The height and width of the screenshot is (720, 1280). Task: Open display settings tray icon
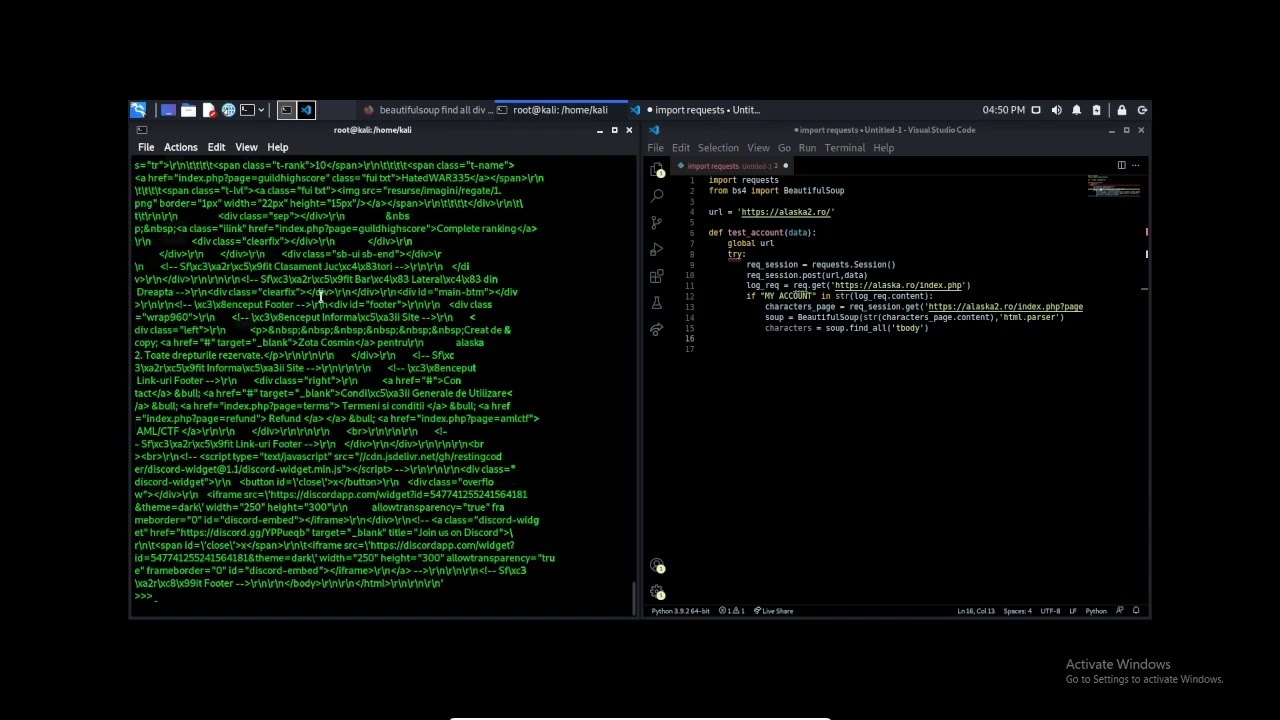point(1036,110)
